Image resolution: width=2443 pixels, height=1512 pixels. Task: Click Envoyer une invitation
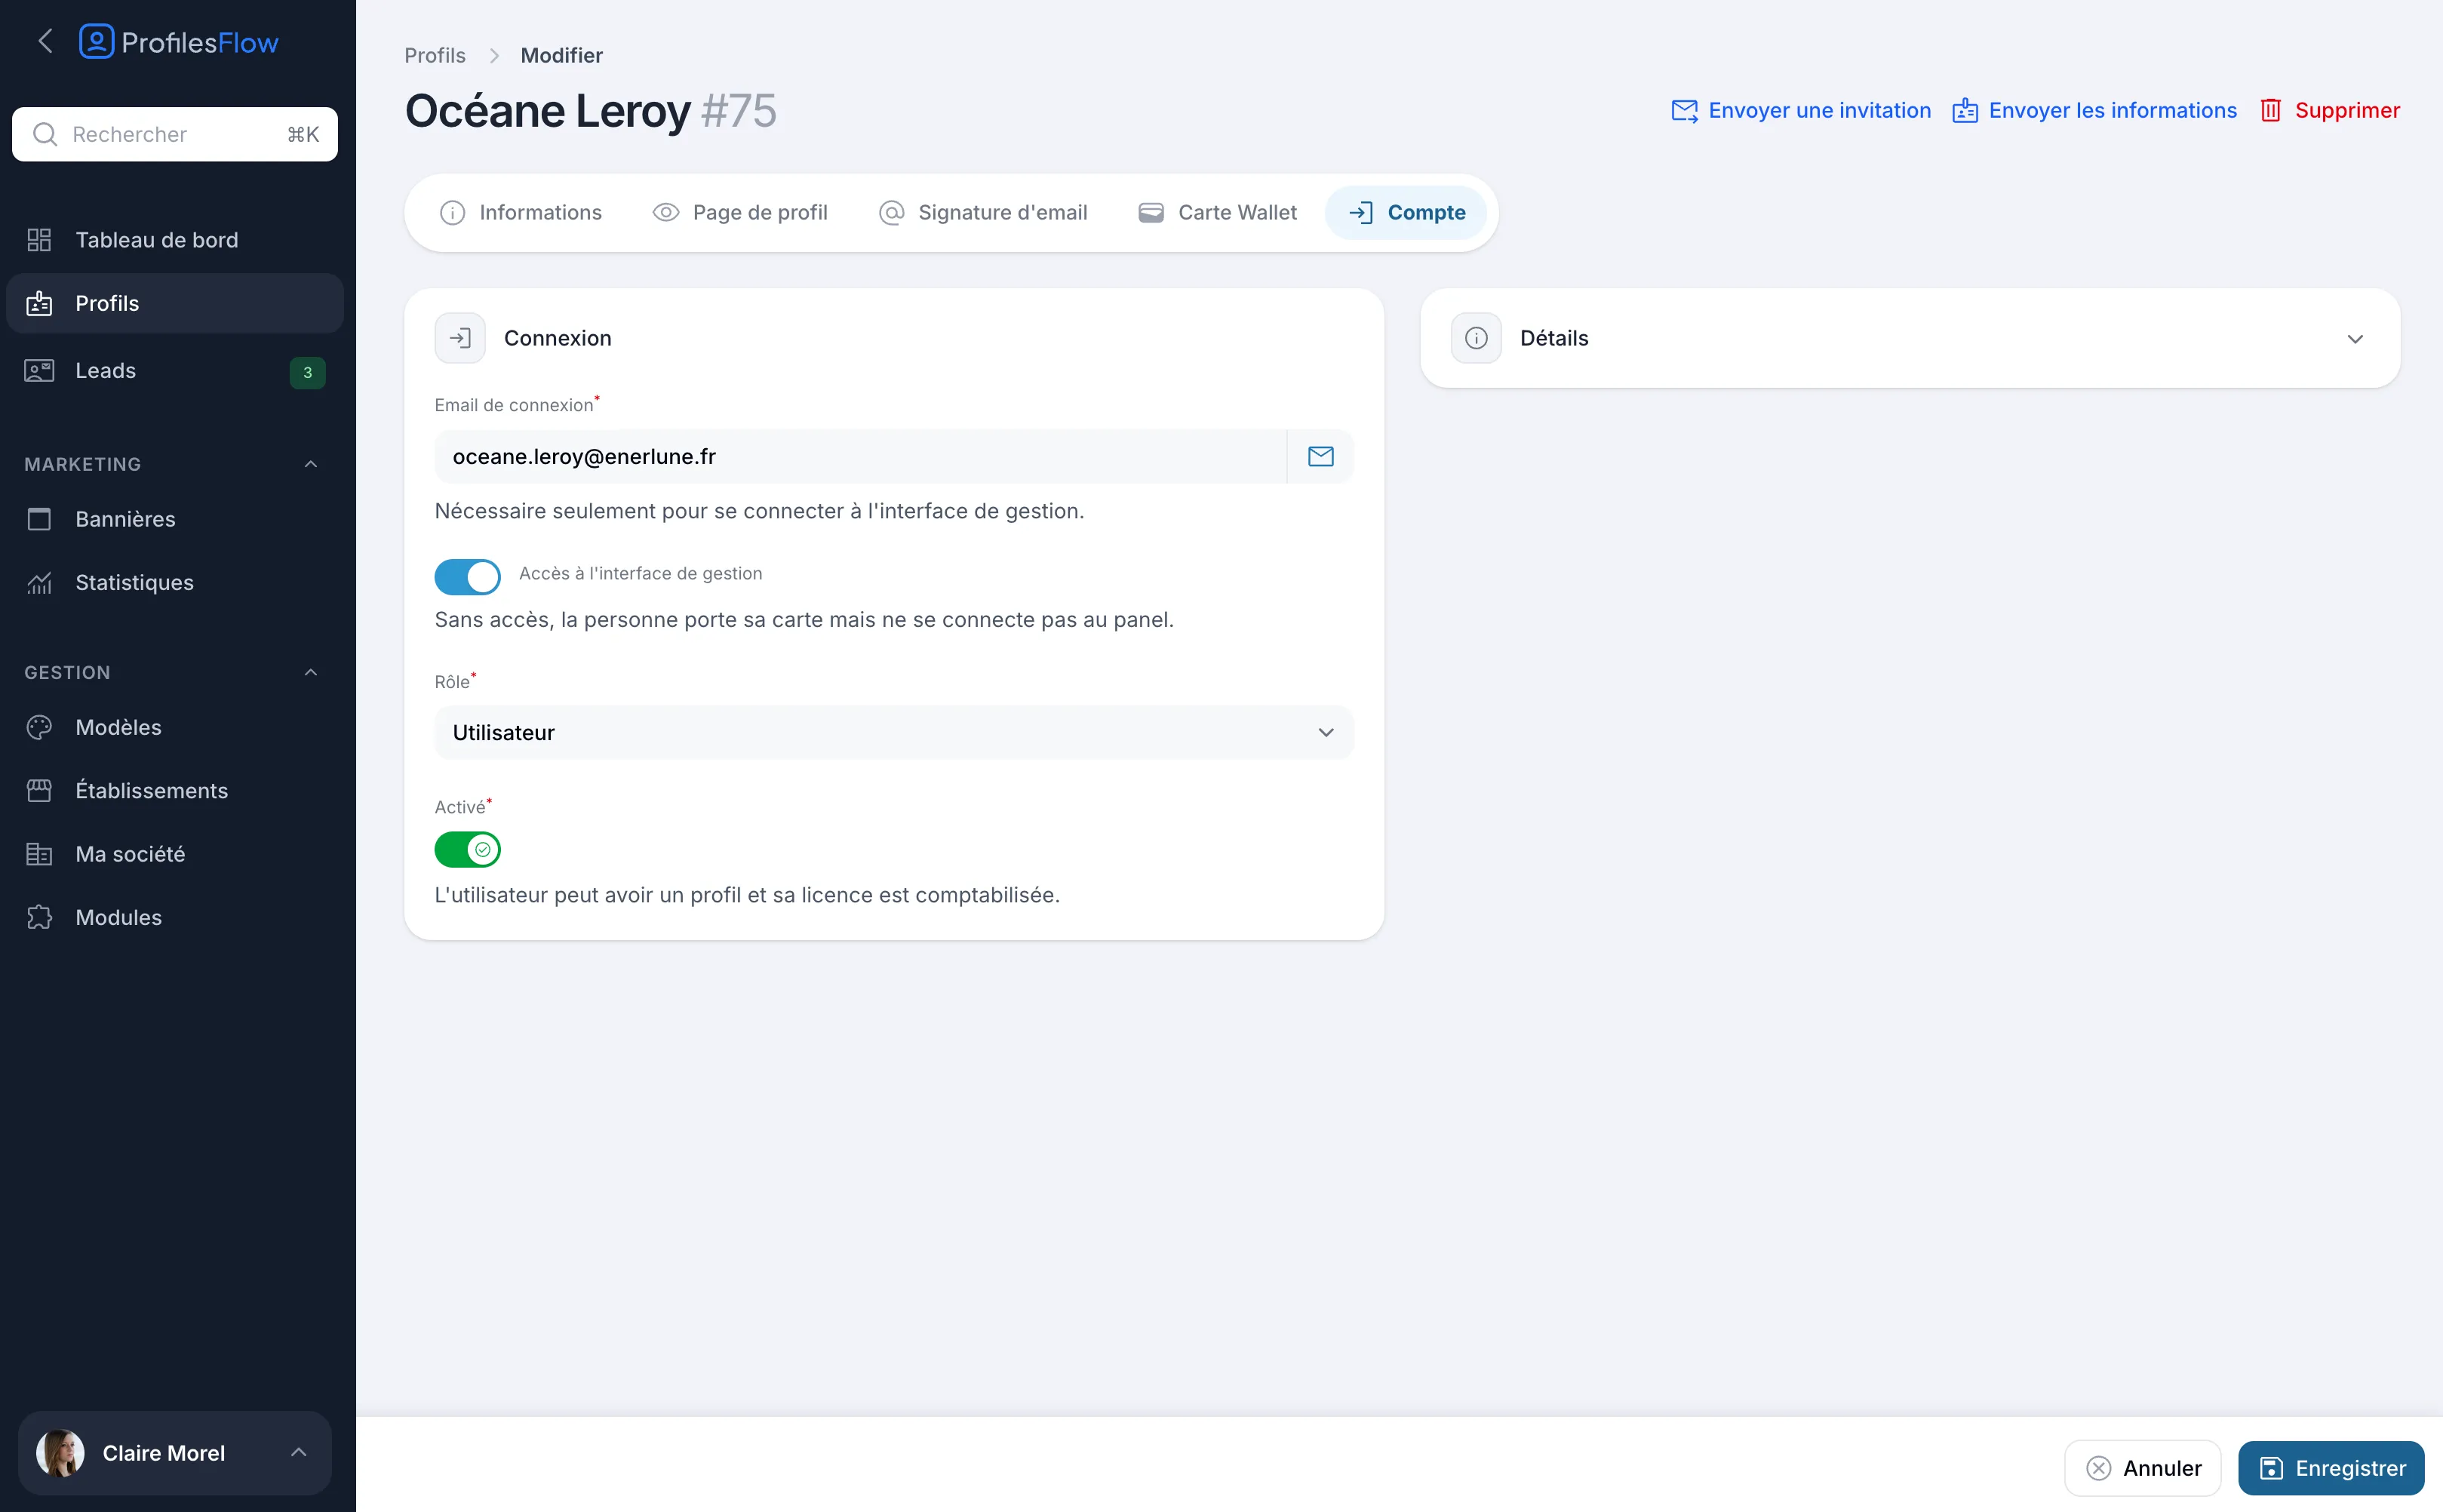click(x=1801, y=110)
